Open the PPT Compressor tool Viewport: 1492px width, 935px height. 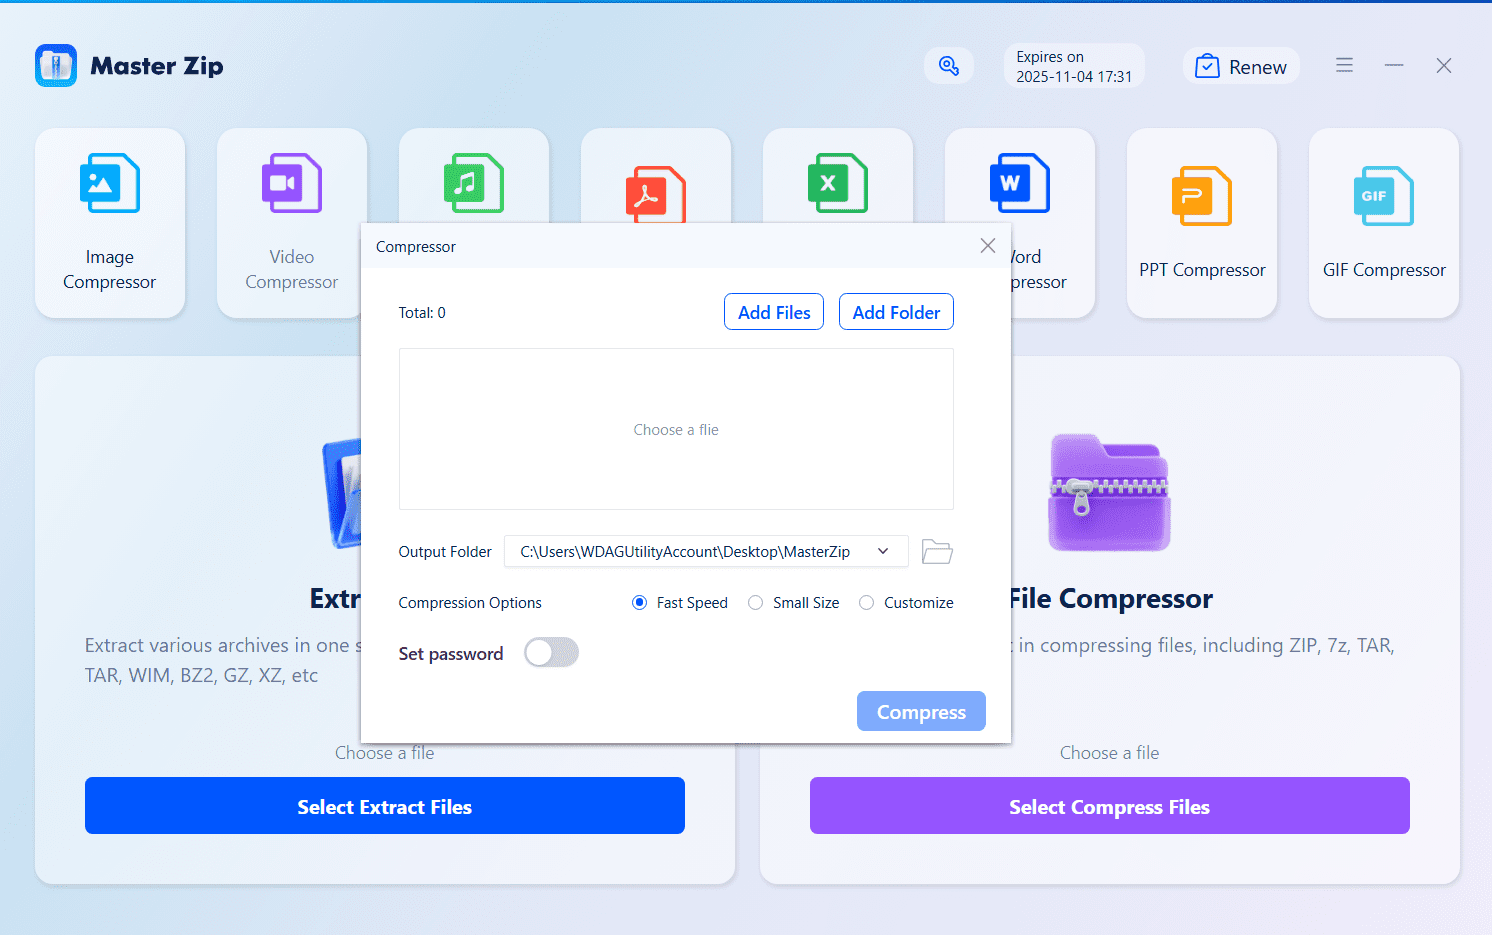pos(1202,223)
